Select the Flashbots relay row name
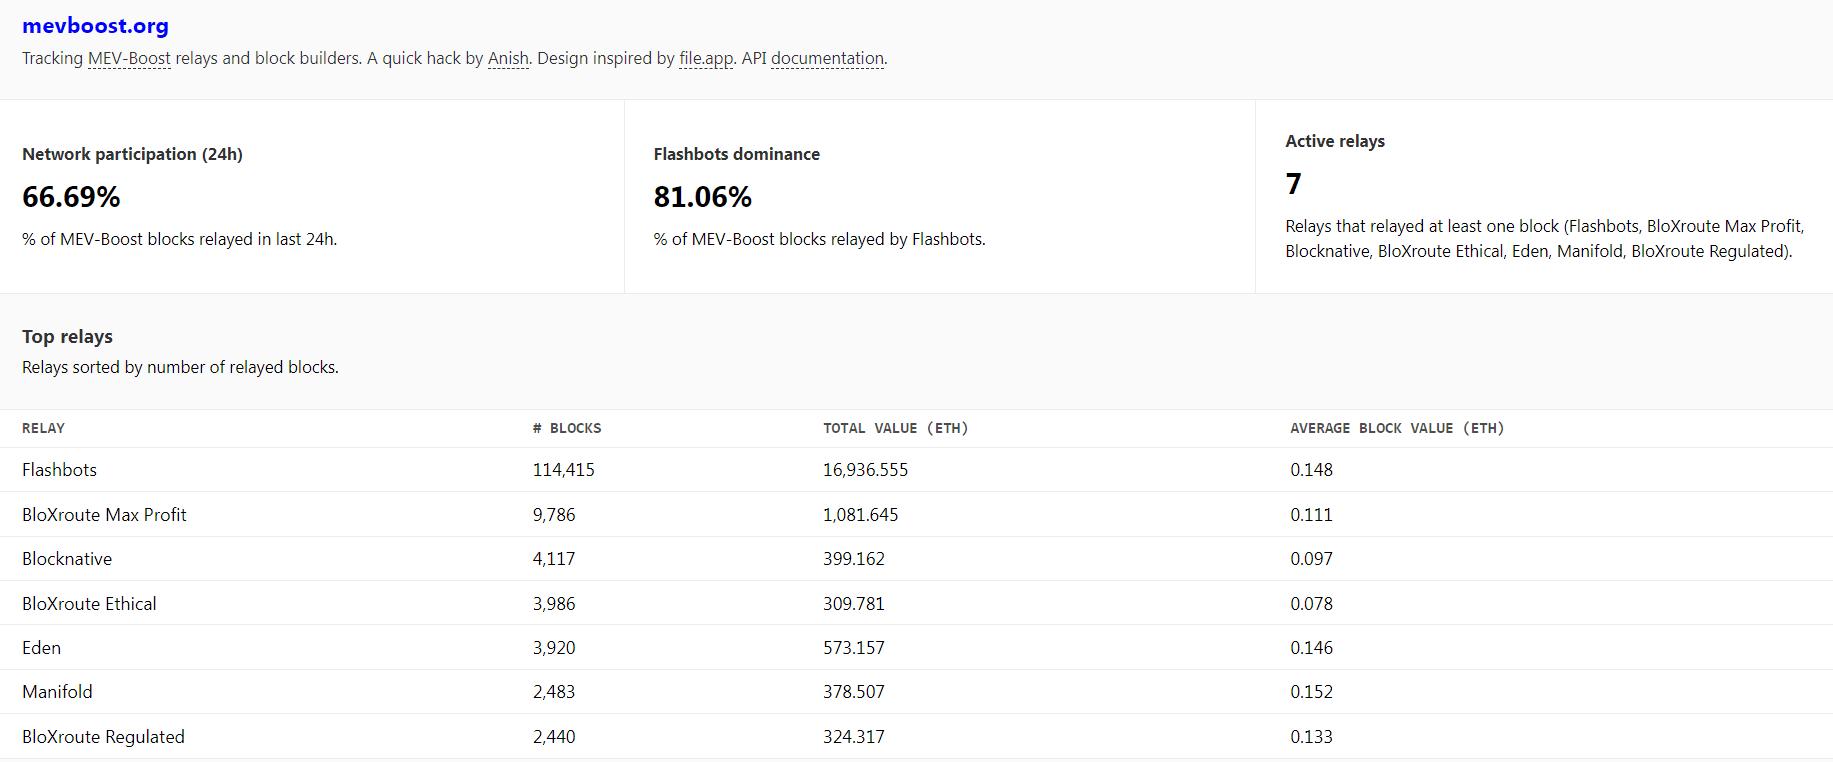 coord(59,470)
